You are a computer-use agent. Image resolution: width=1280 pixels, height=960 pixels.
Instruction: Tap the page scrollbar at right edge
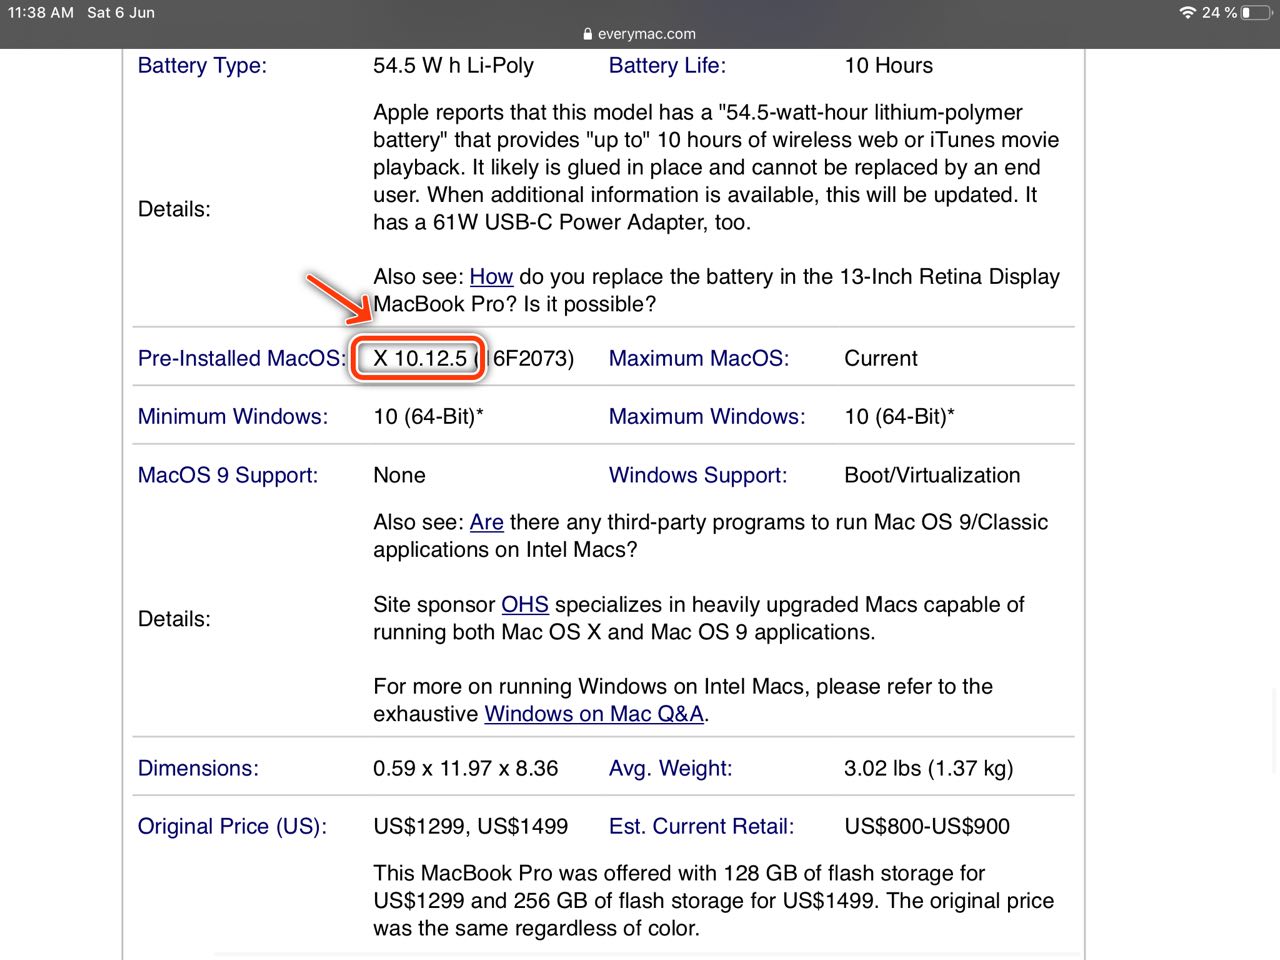(1275, 730)
